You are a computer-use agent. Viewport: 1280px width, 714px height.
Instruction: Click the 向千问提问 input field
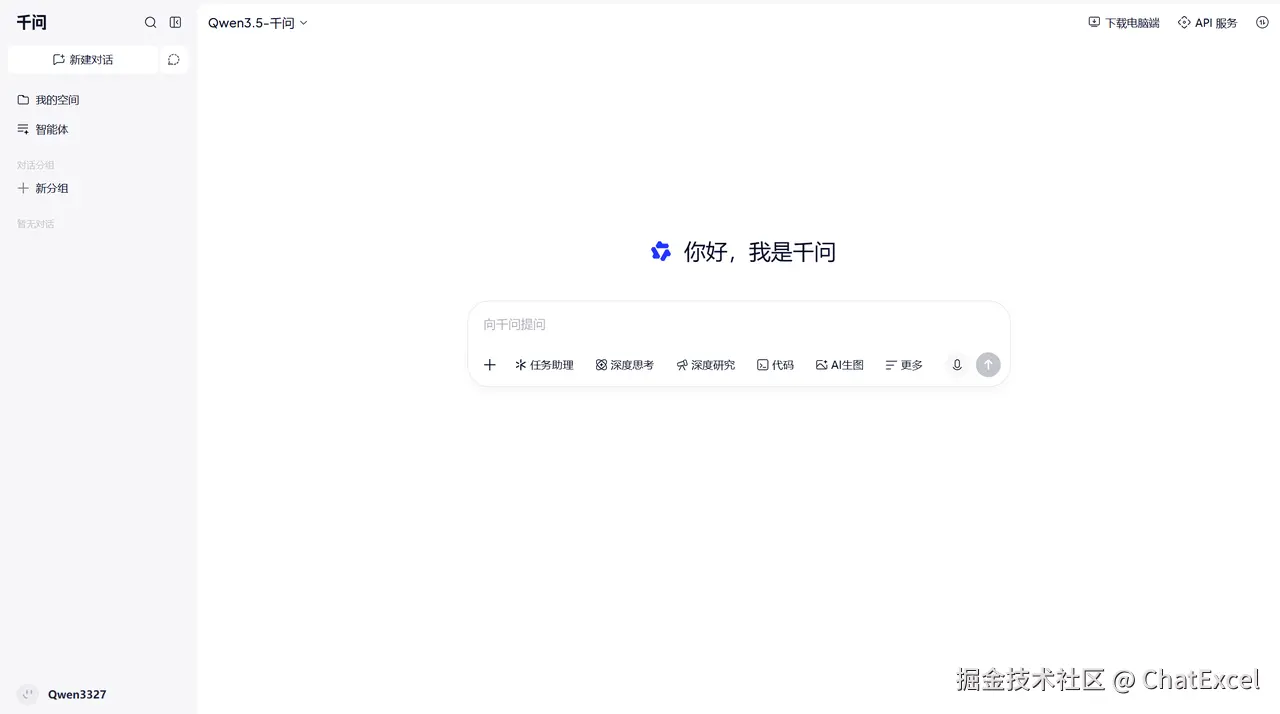pos(739,325)
